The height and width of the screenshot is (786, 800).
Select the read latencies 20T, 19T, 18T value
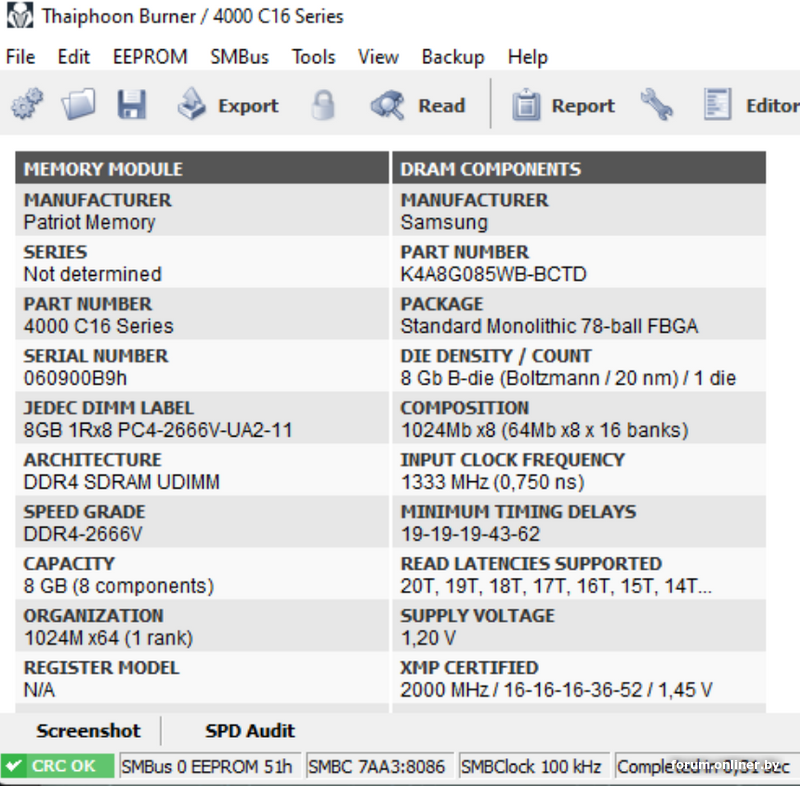[556, 586]
